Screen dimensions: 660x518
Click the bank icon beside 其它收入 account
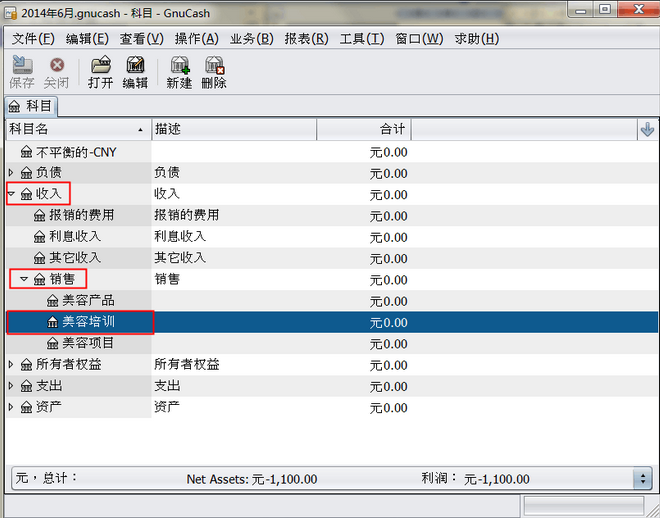tap(40, 258)
